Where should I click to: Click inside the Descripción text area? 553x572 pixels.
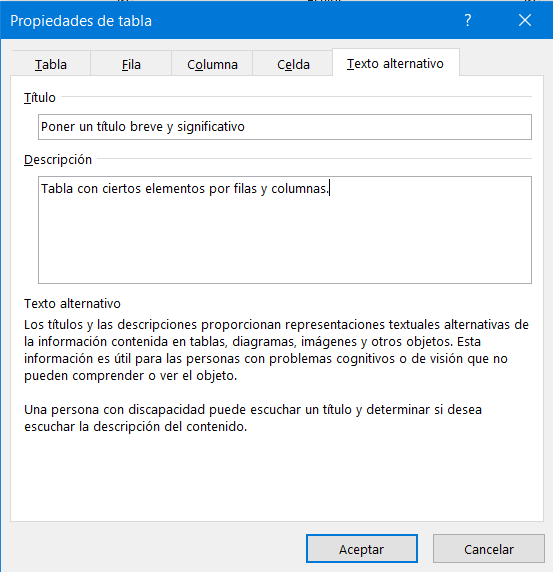coord(285,230)
